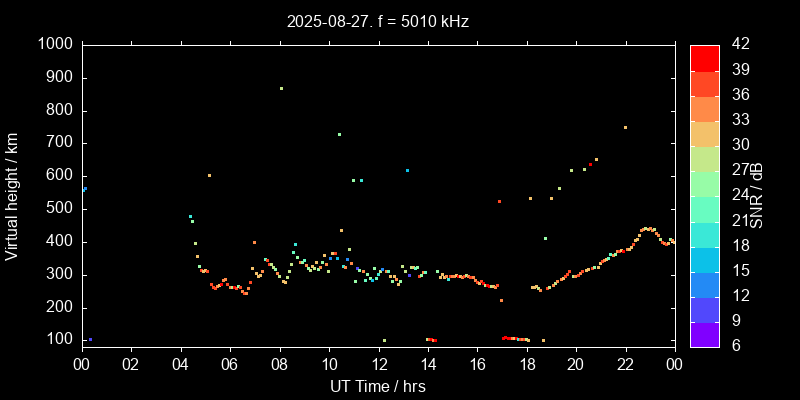Click the plot title with date and frequency
The width and height of the screenshot is (800, 400).
378,20
